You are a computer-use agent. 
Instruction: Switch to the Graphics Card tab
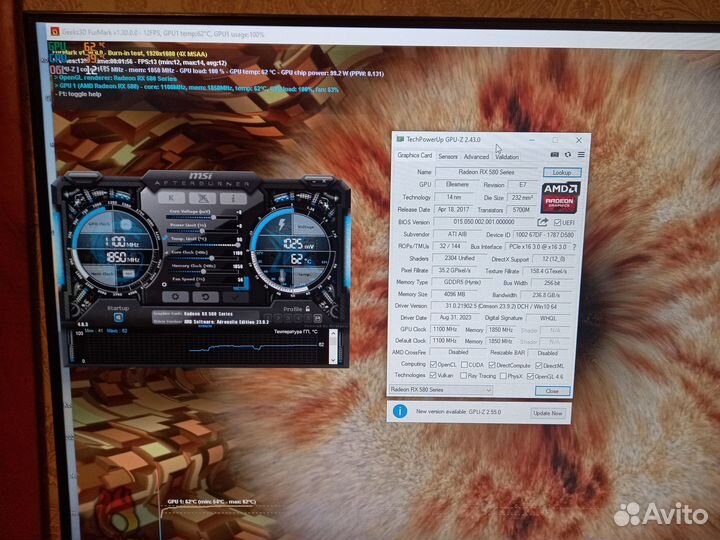click(415, 156)
